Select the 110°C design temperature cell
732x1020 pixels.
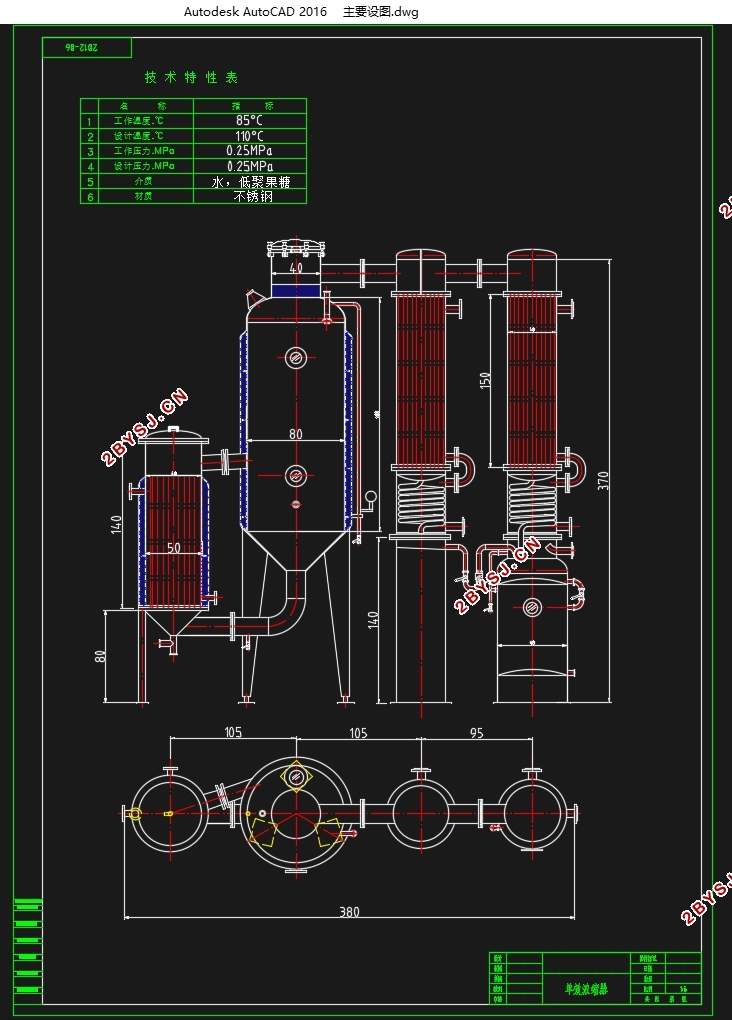(x=250, y=136)
